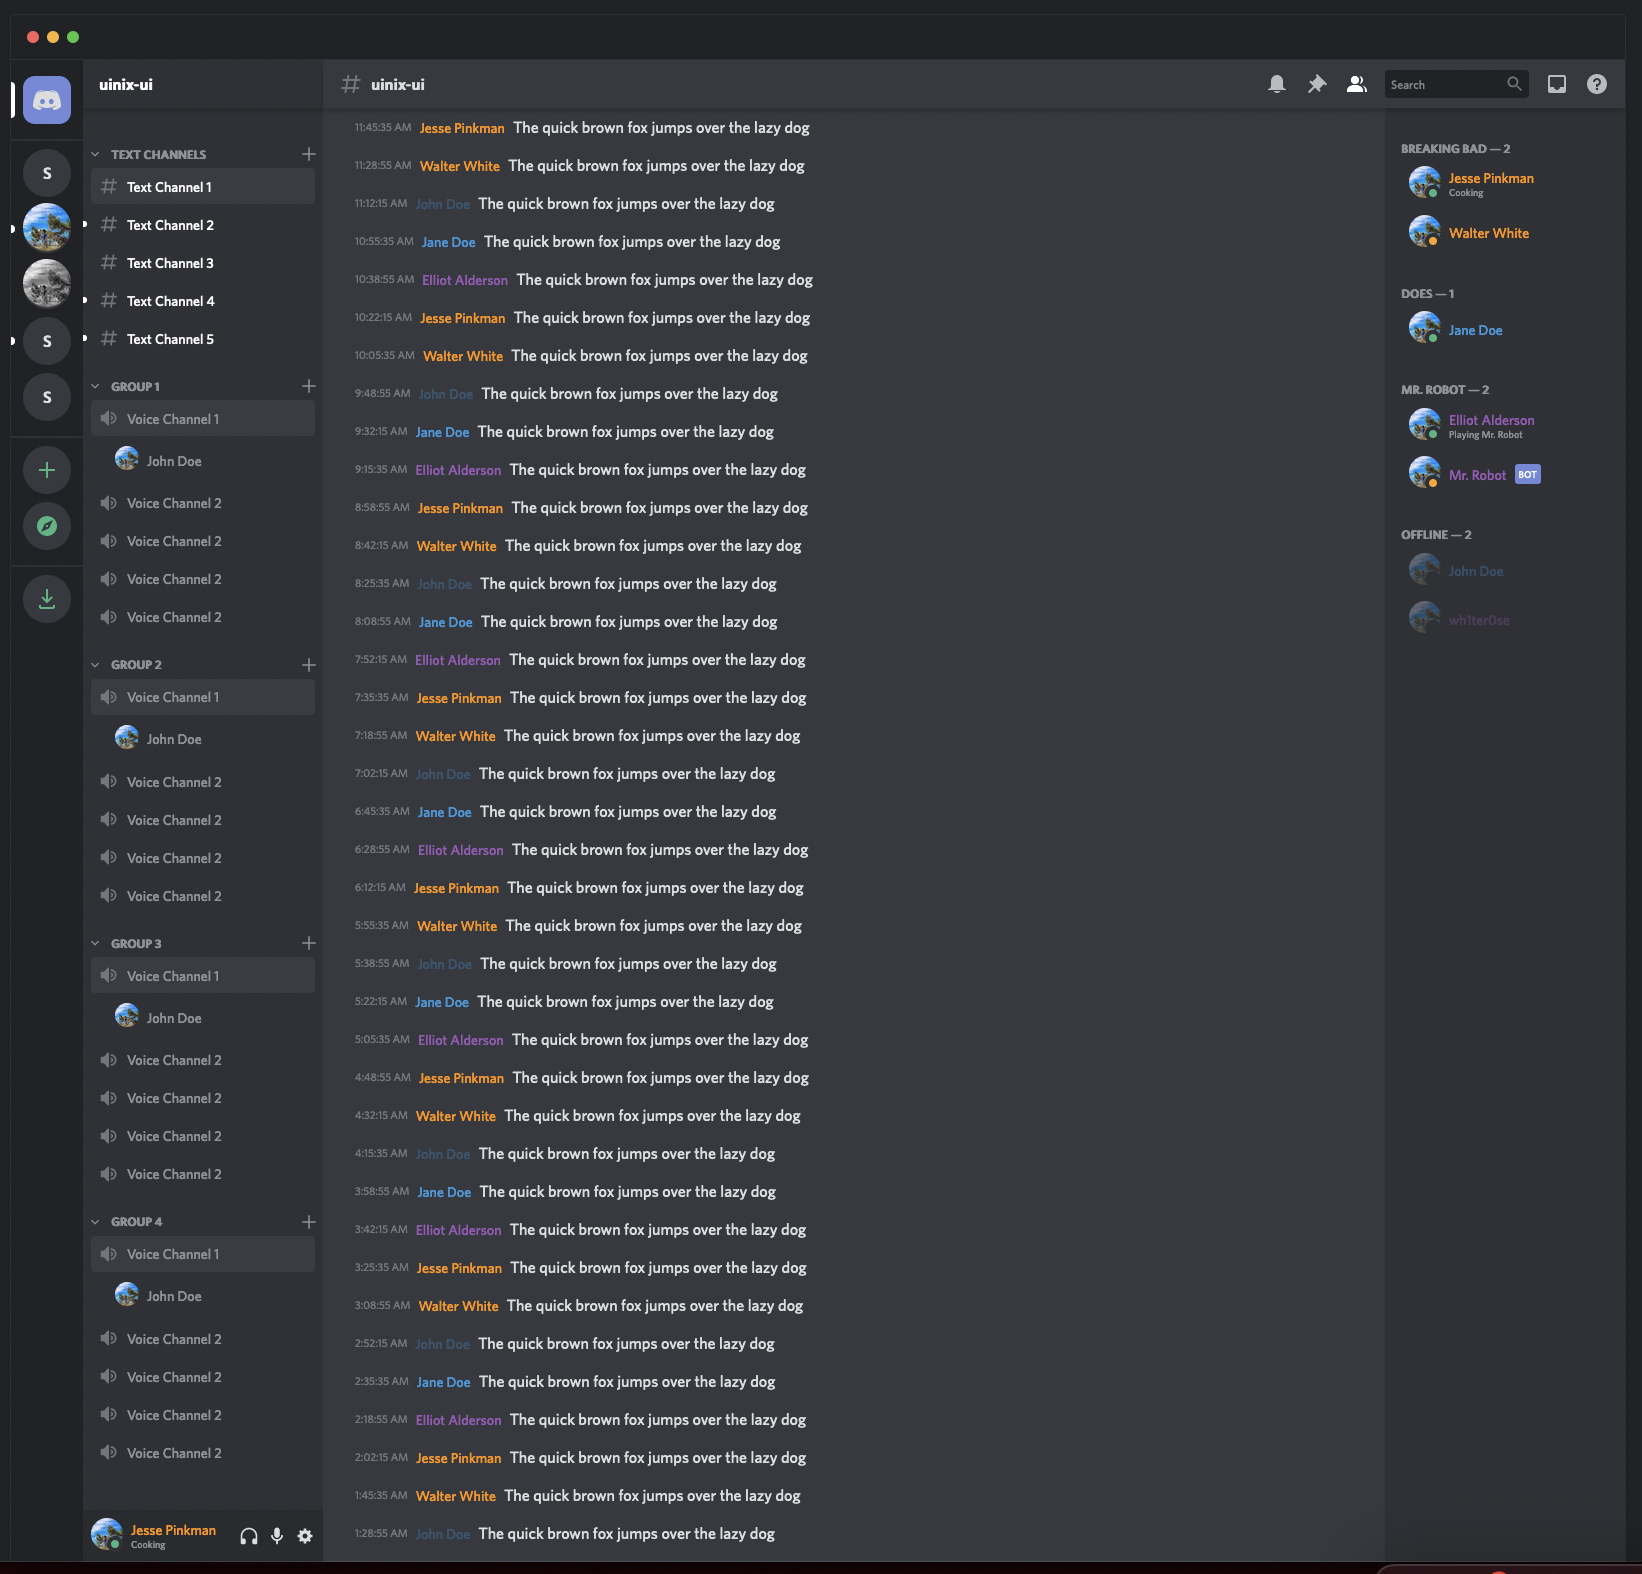Open Help via the question mark icon
The width and height of the screenshot is (1642, 1574).
(x=1596, y=84)
